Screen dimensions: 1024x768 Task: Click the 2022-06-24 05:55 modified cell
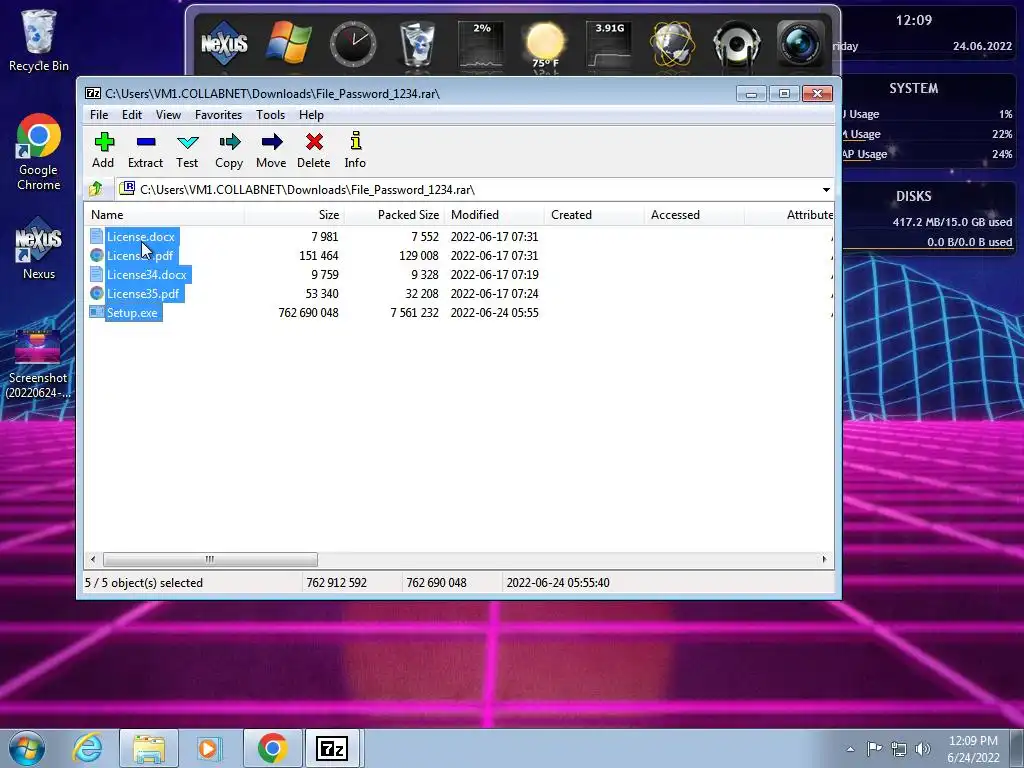coord(494,313)
